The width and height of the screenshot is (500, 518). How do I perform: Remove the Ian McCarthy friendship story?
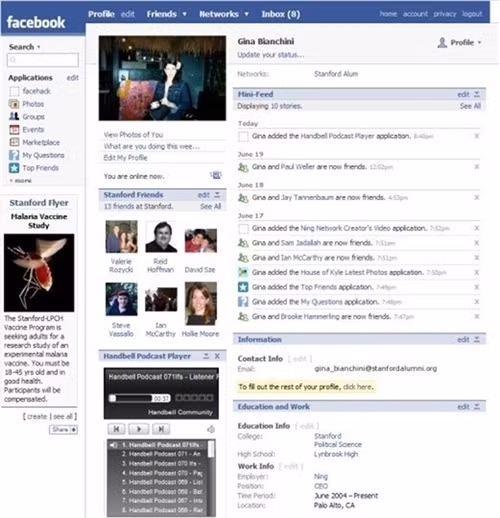click(x=477, y=258)
